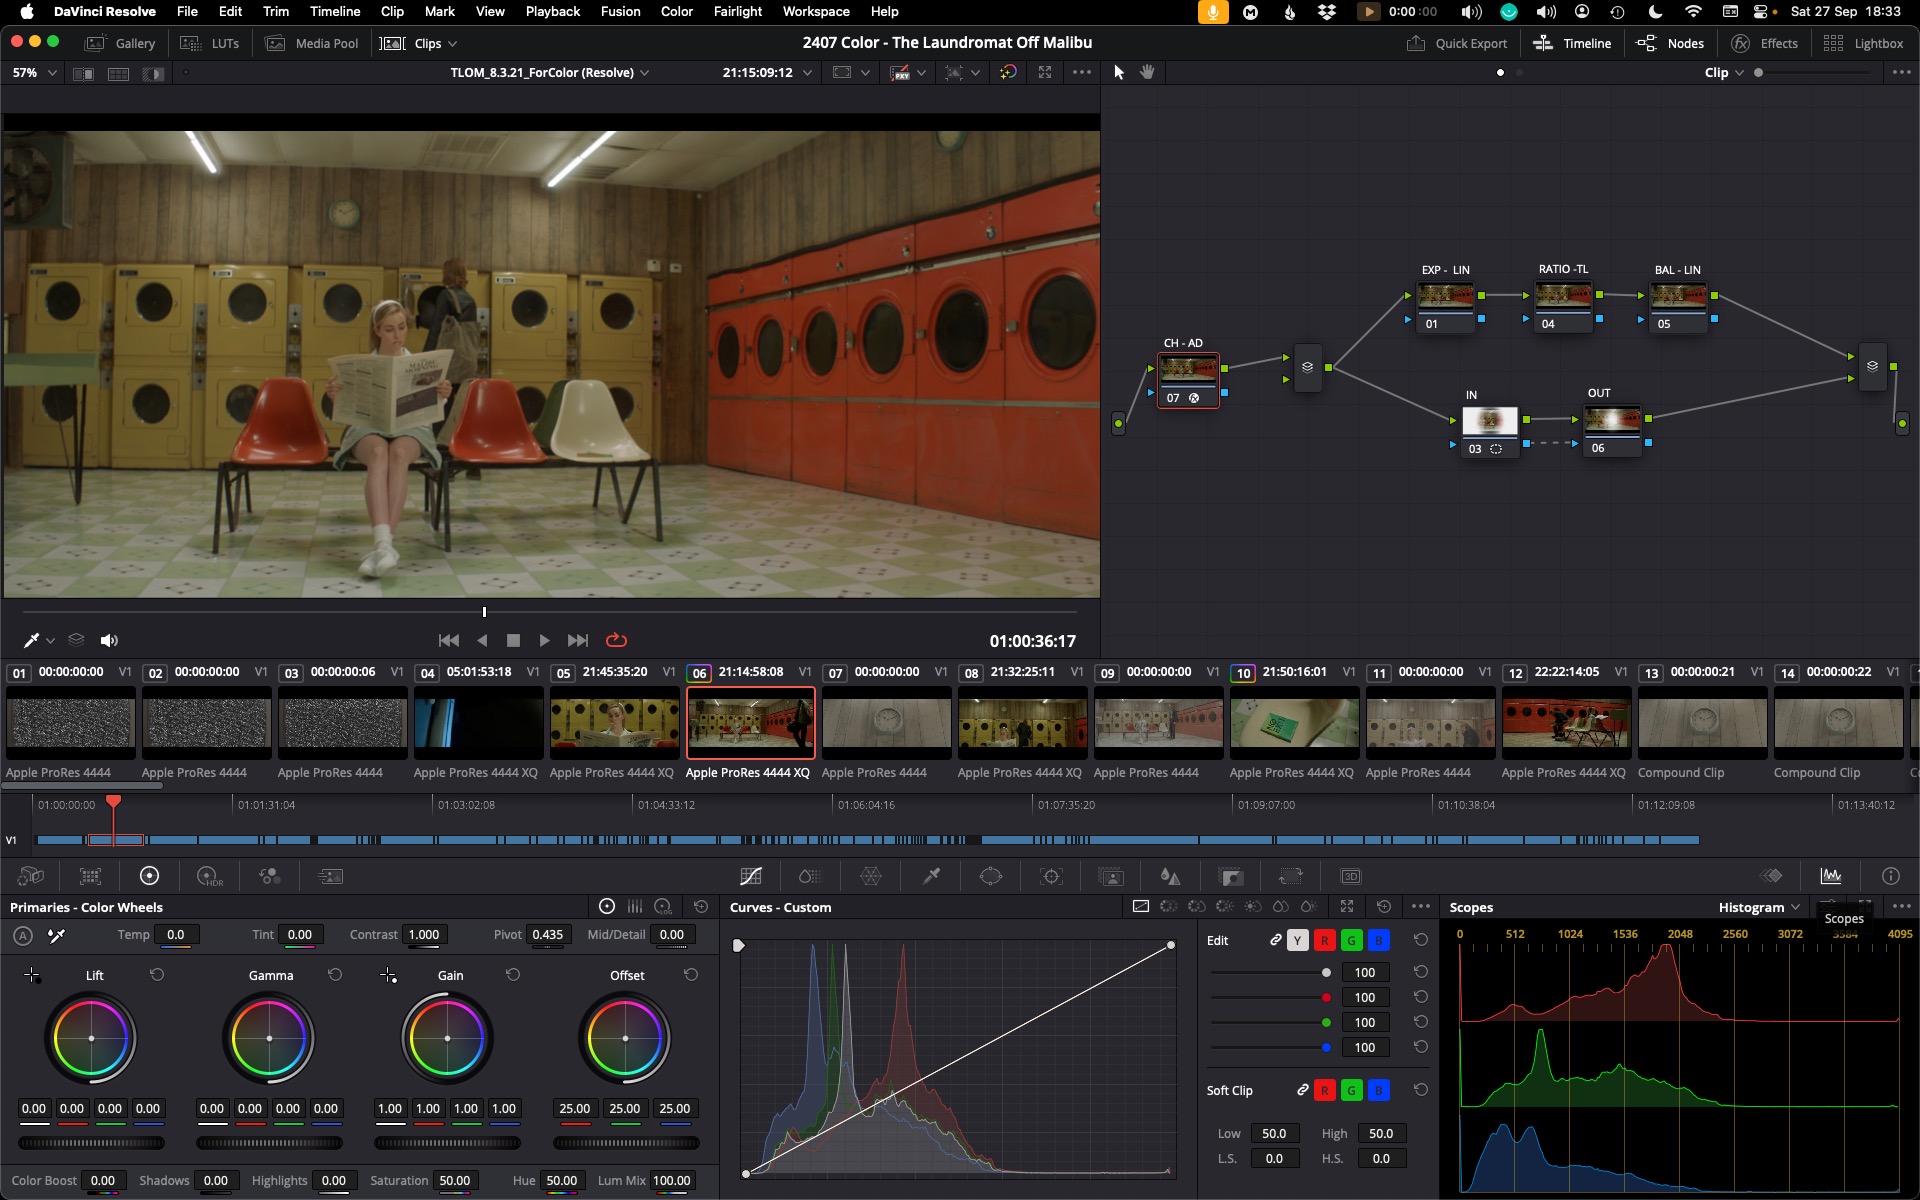The height and width of the screenshot is (1200, 1920).
Task: Select the HDR color wheels palette
Action: [209, 876]
